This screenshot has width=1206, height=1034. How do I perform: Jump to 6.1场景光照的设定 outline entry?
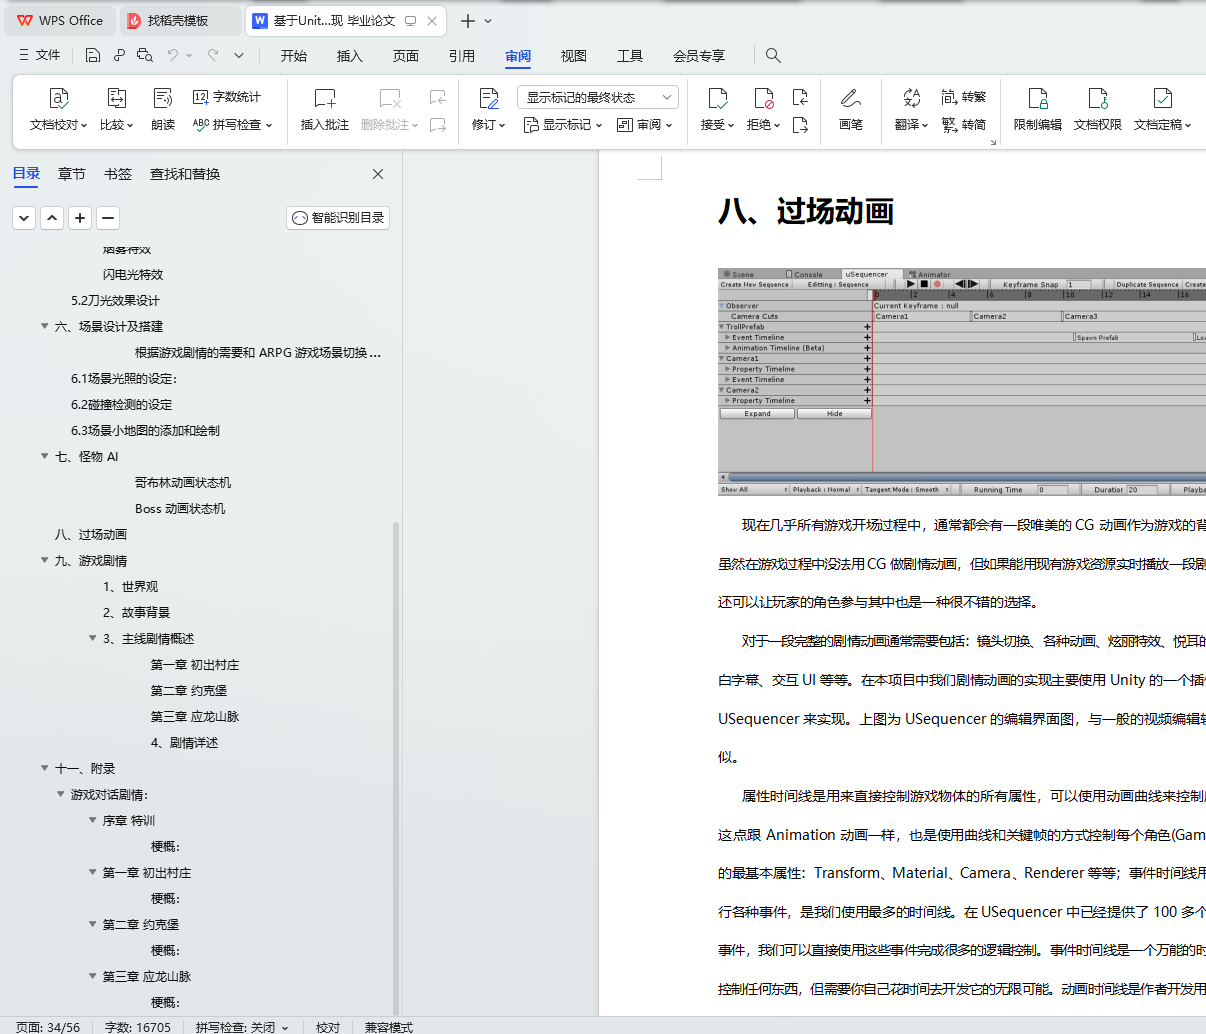[124, 378]
